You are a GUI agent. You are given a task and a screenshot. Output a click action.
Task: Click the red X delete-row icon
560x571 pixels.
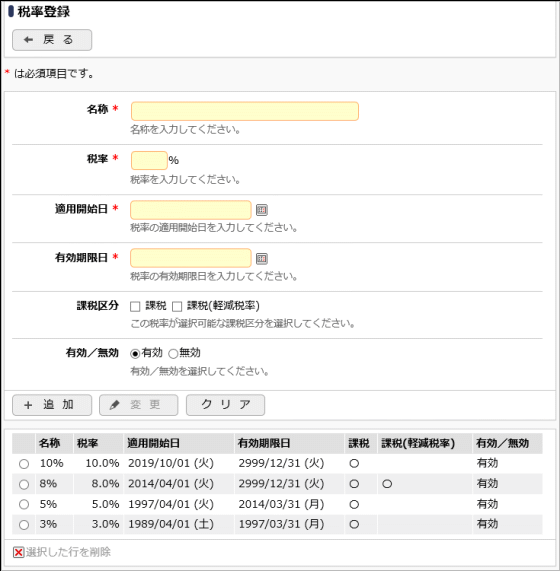19,552
